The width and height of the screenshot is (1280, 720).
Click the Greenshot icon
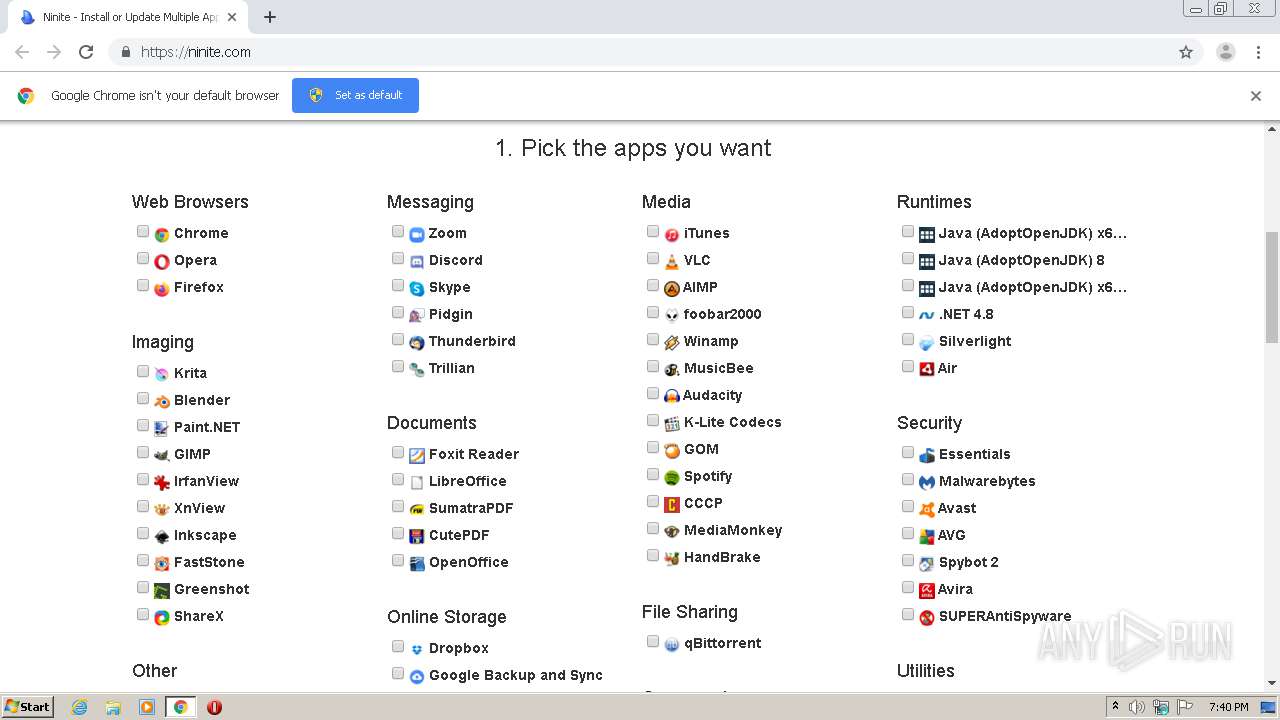[162, 590]
